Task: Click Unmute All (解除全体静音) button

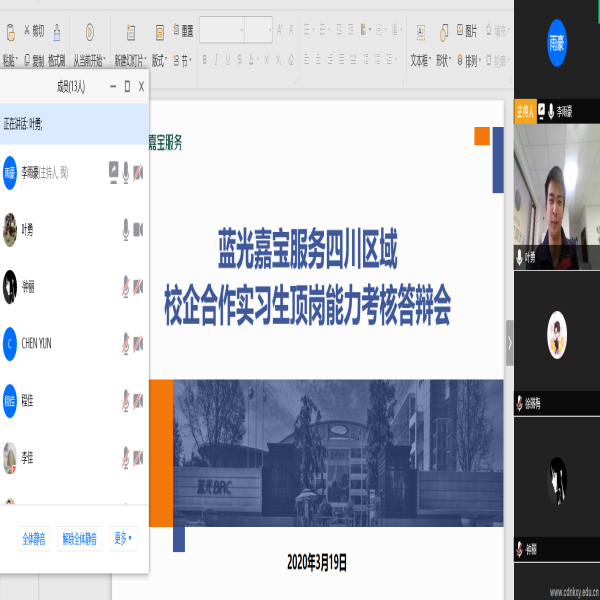Action: pyautogui.click(x=80, y=538)
